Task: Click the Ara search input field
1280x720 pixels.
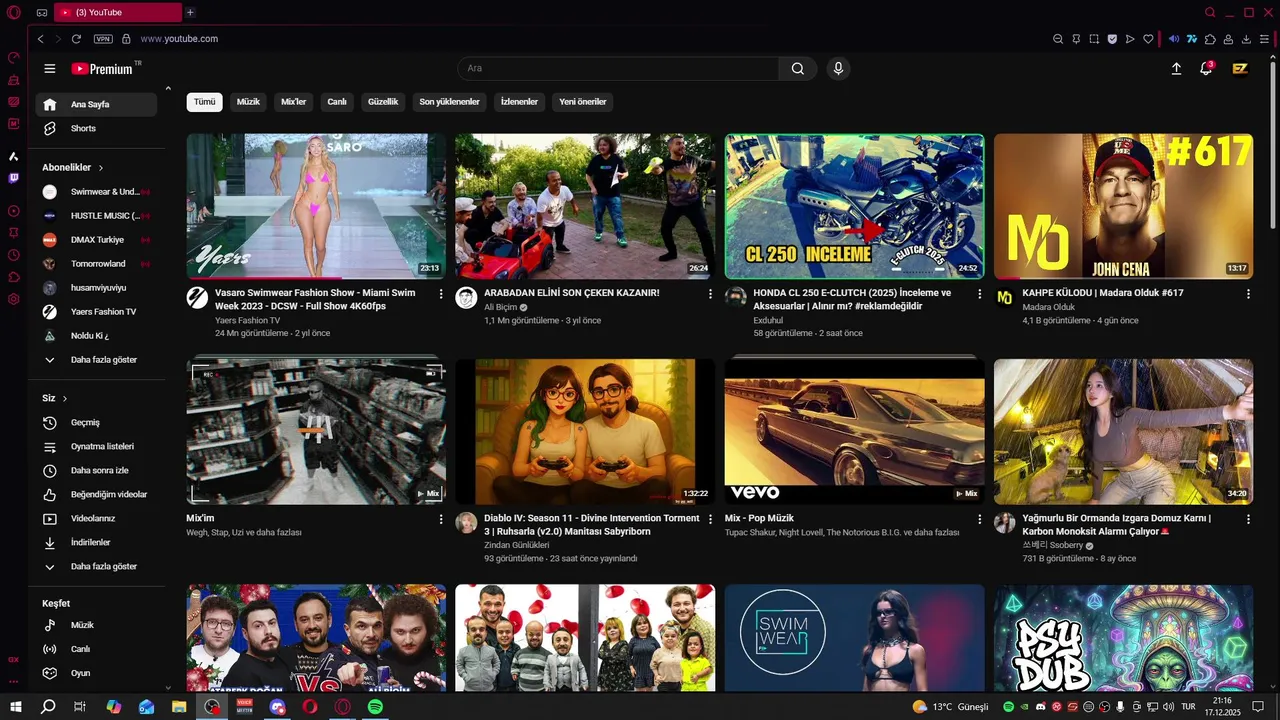Action: [618, 69]
